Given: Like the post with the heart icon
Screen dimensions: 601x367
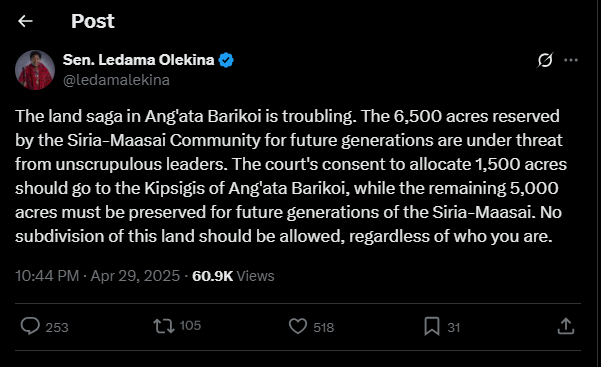Looking at the screenshot, I should (x=298, y=326).
